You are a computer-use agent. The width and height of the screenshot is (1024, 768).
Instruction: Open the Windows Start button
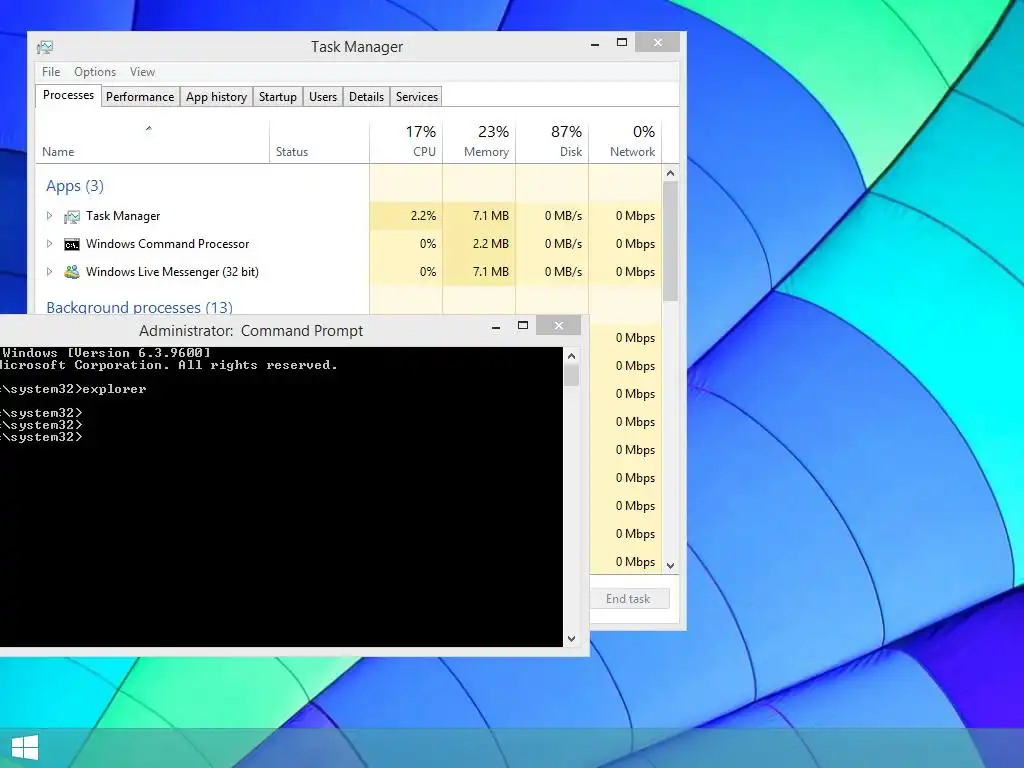click(25, 747)
